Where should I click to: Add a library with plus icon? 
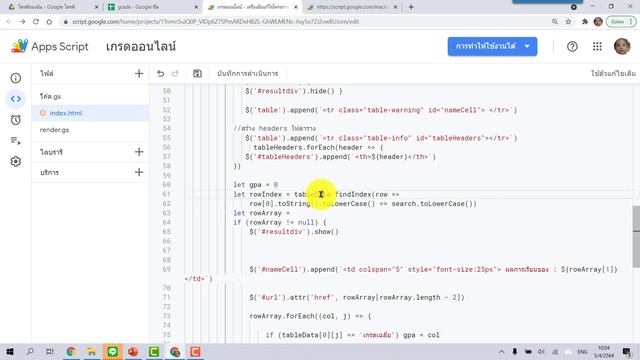(139, 152)
